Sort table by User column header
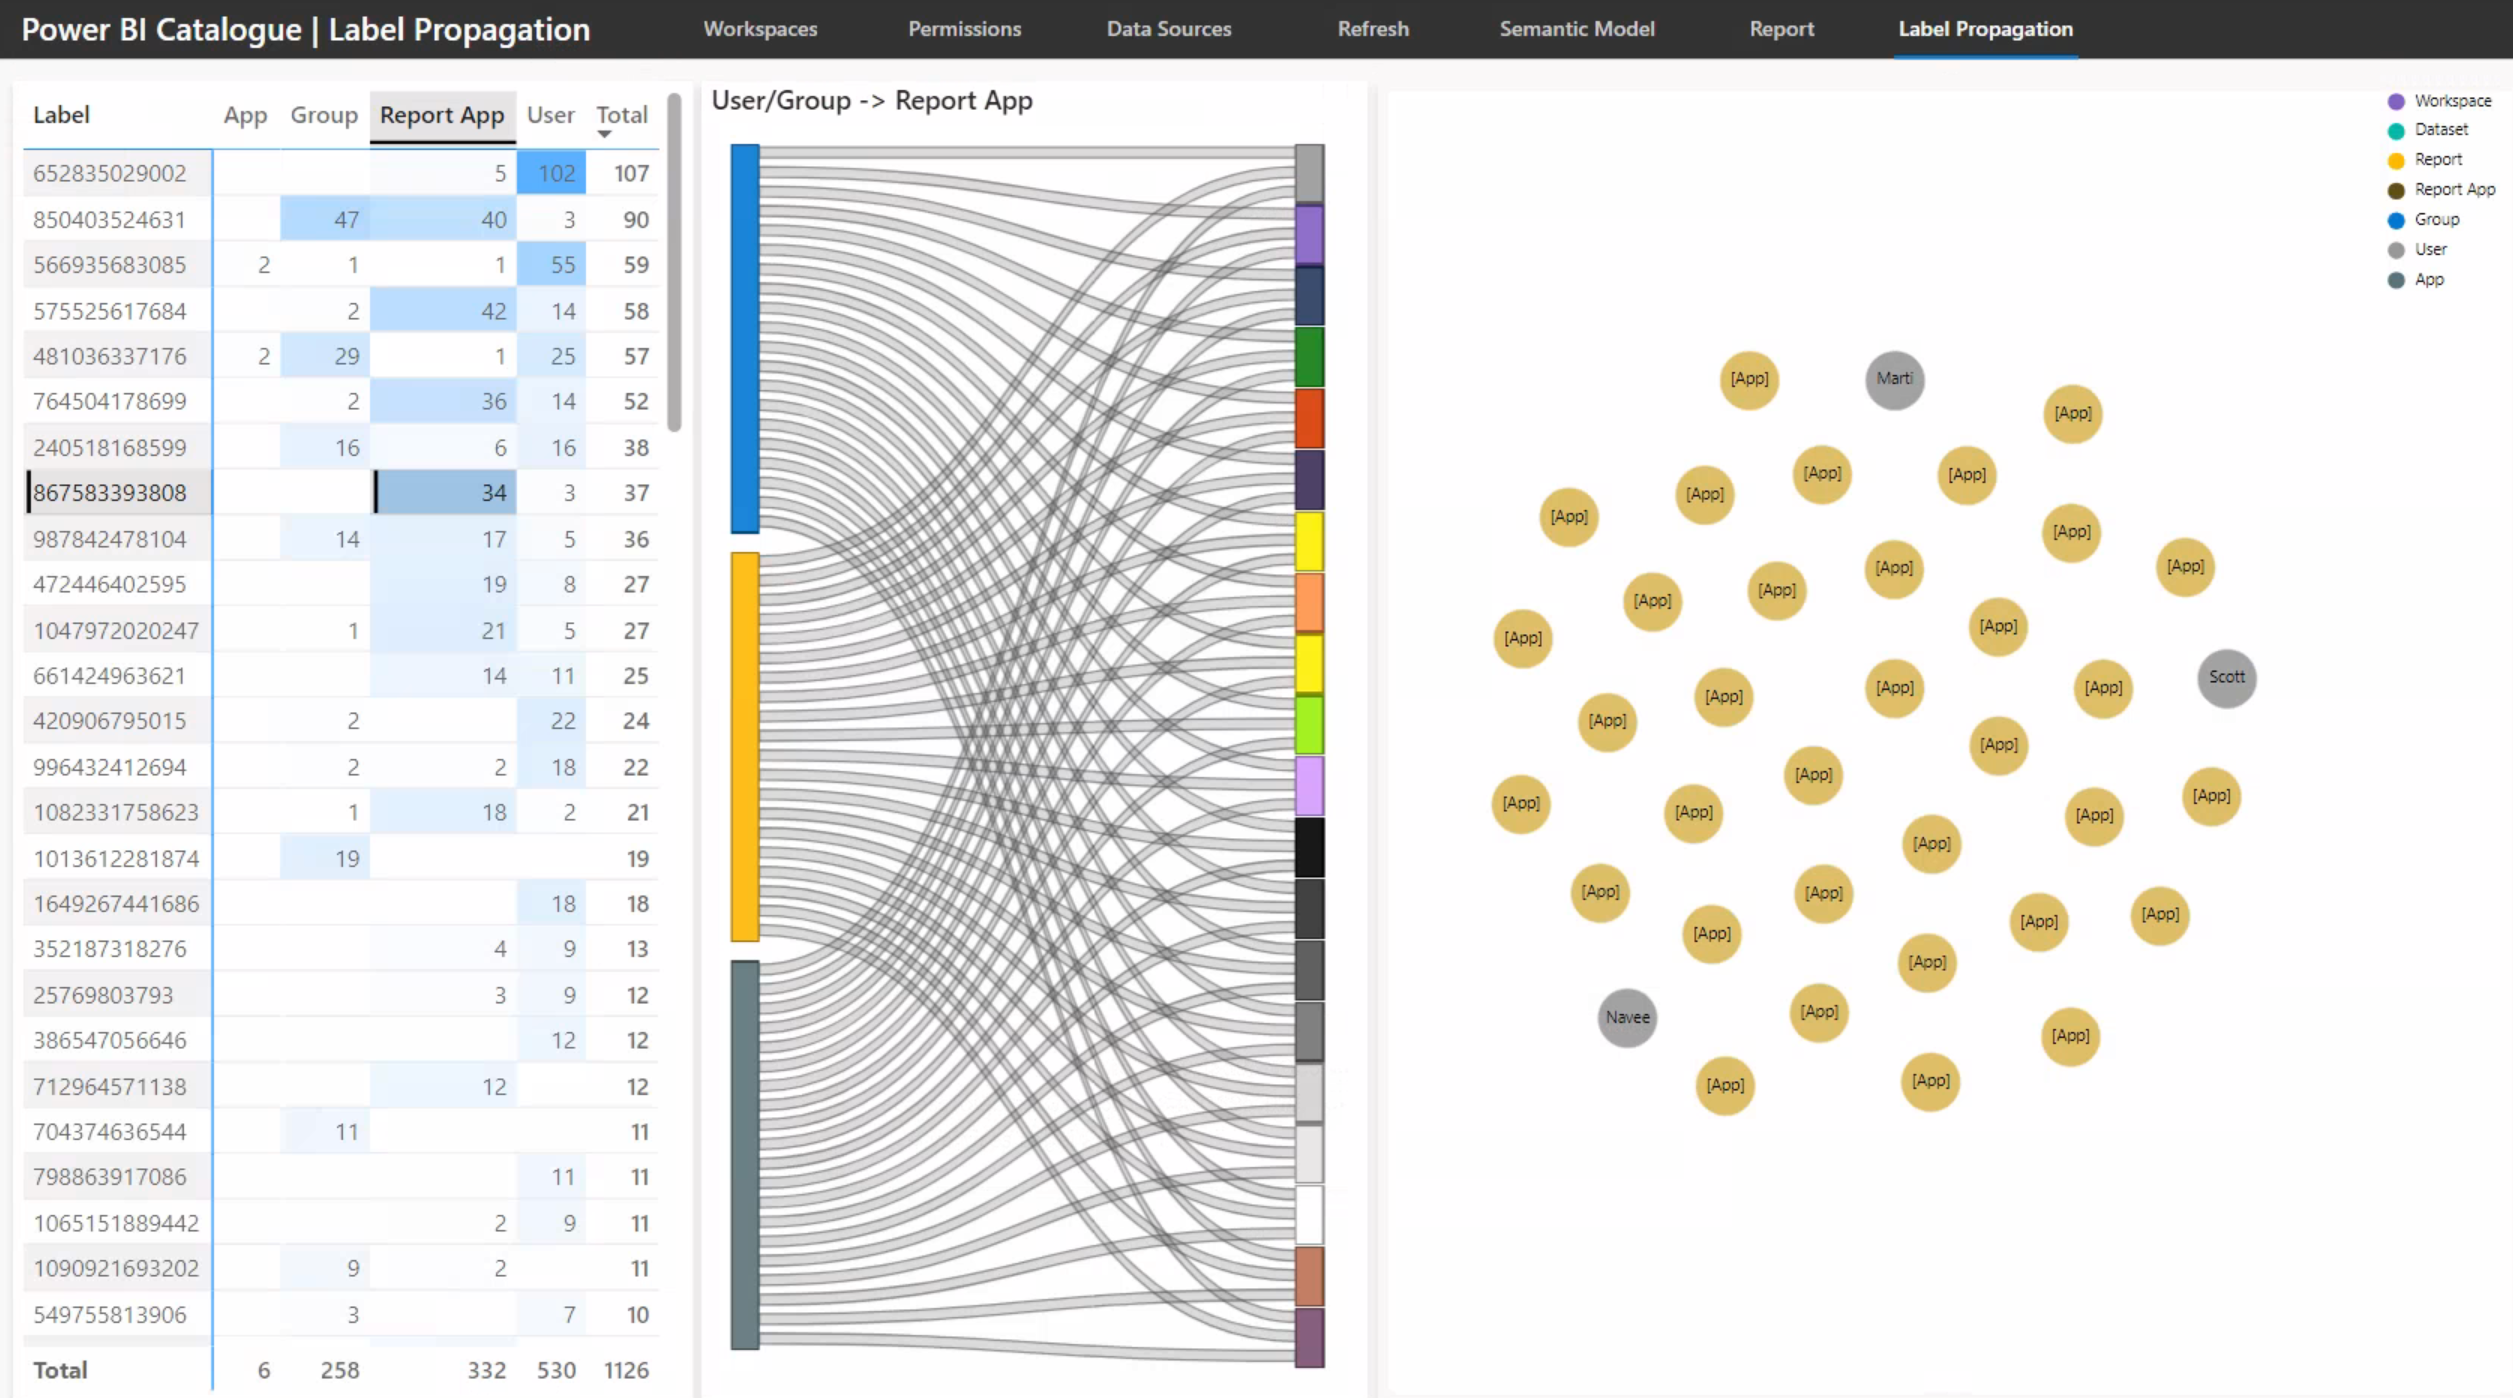2513x1398 pixels. click(550, 115)
